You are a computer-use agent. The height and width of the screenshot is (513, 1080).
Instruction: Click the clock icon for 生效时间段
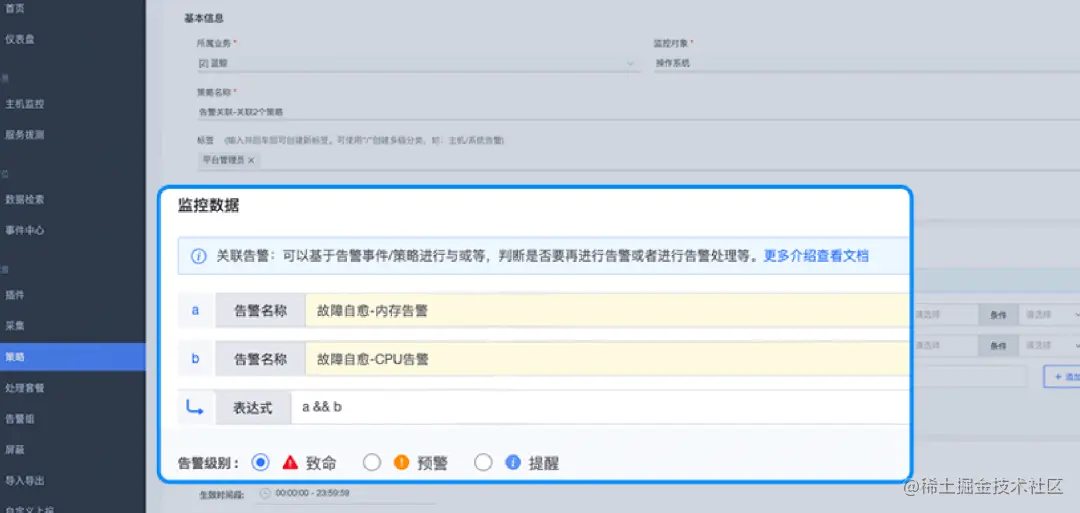tap(264, 493)
